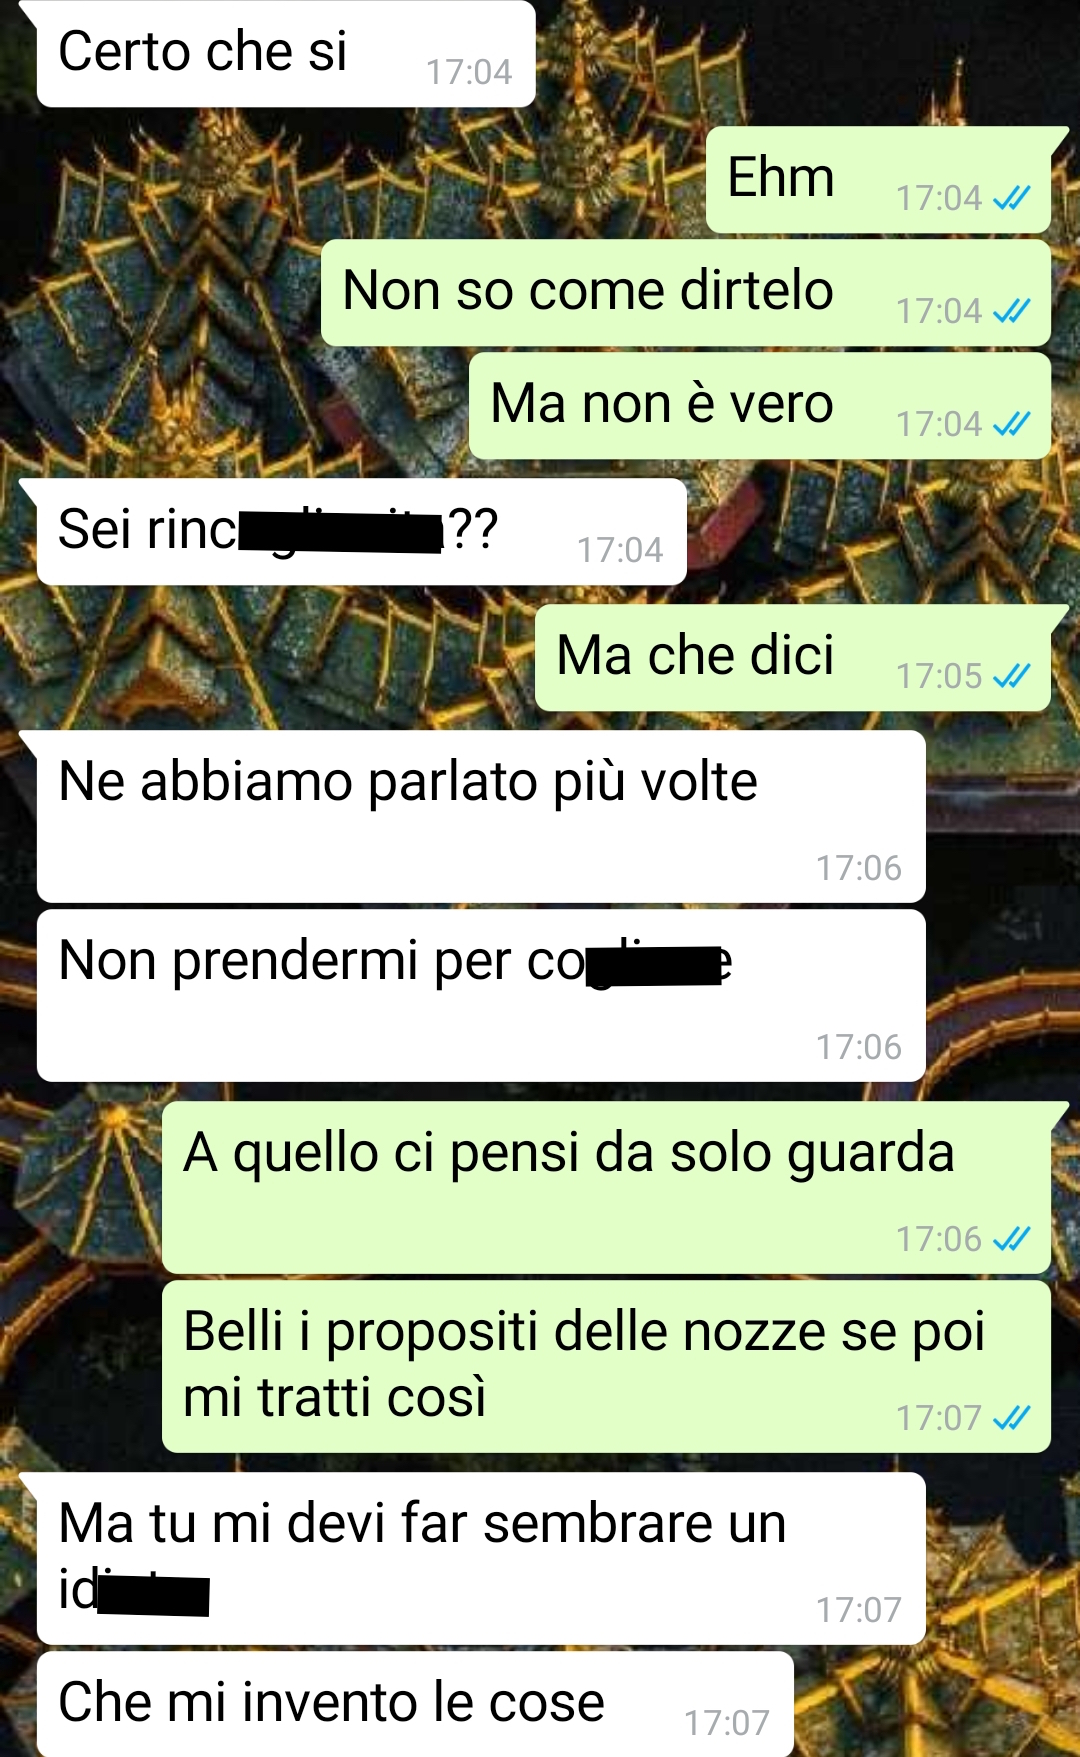Click read ticks on 'A quello ci pensi' message
Image resolution: width=1080 pixels, height=1757 pixels.
(x=1011, y=1239)
